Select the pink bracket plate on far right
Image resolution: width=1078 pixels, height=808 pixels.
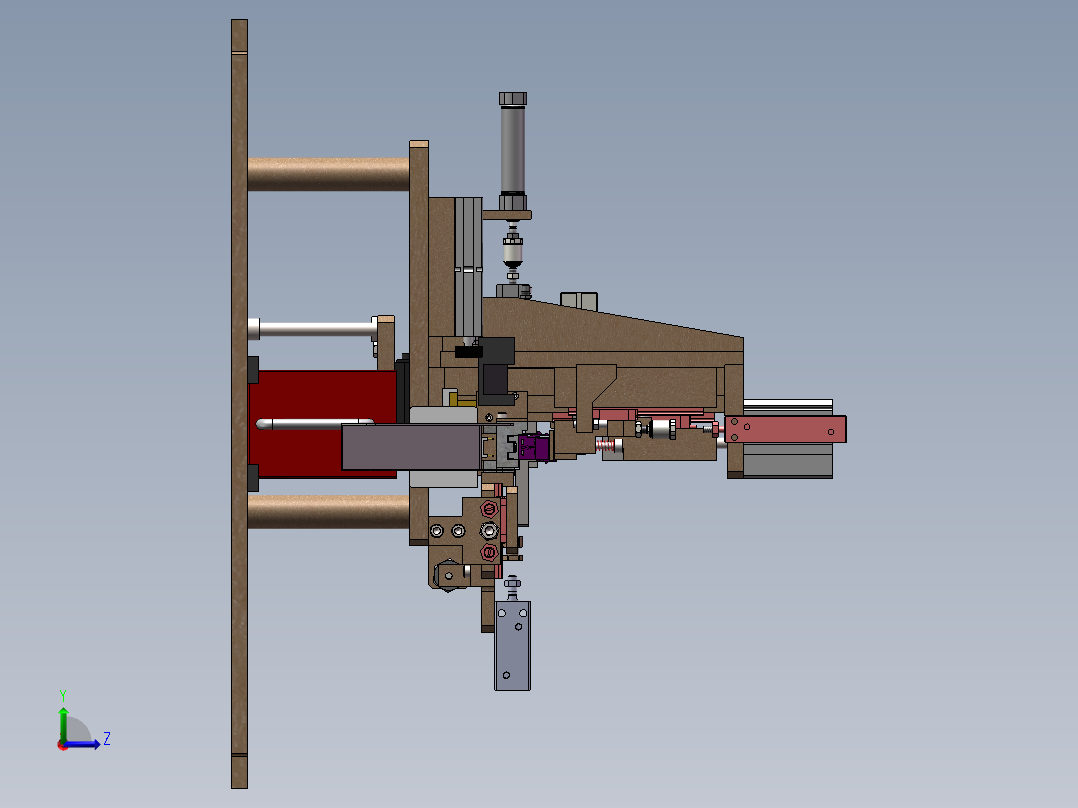click(785, 429)
